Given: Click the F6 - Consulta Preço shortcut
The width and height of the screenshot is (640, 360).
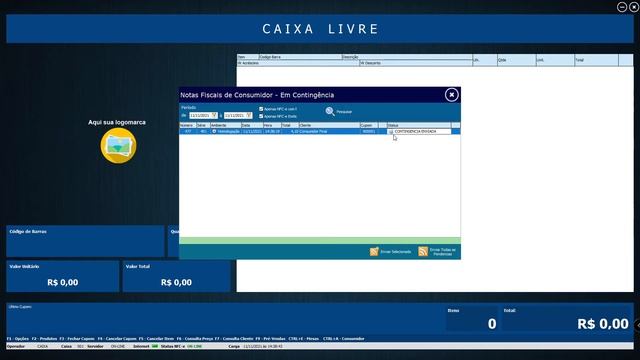Looking at the screenshot, I should tap(195, 338).
